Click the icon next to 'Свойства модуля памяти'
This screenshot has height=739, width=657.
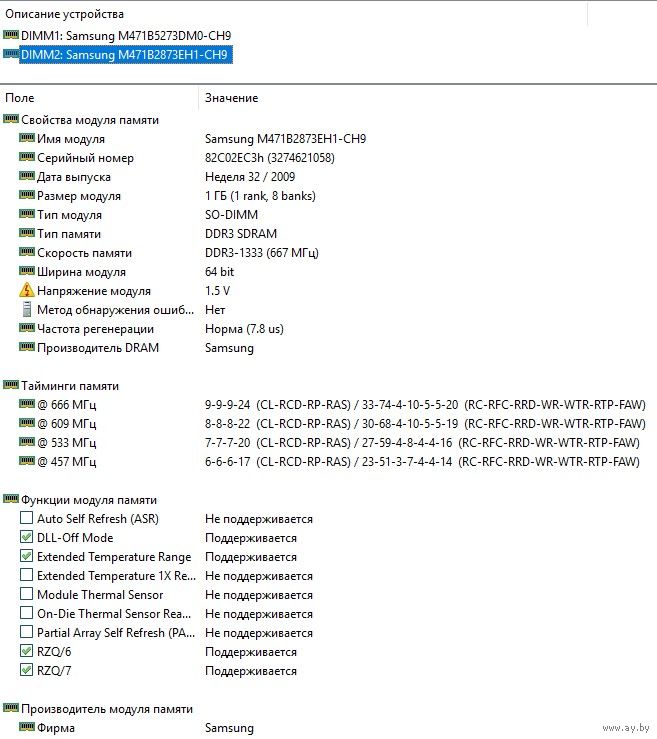(11, 118)
